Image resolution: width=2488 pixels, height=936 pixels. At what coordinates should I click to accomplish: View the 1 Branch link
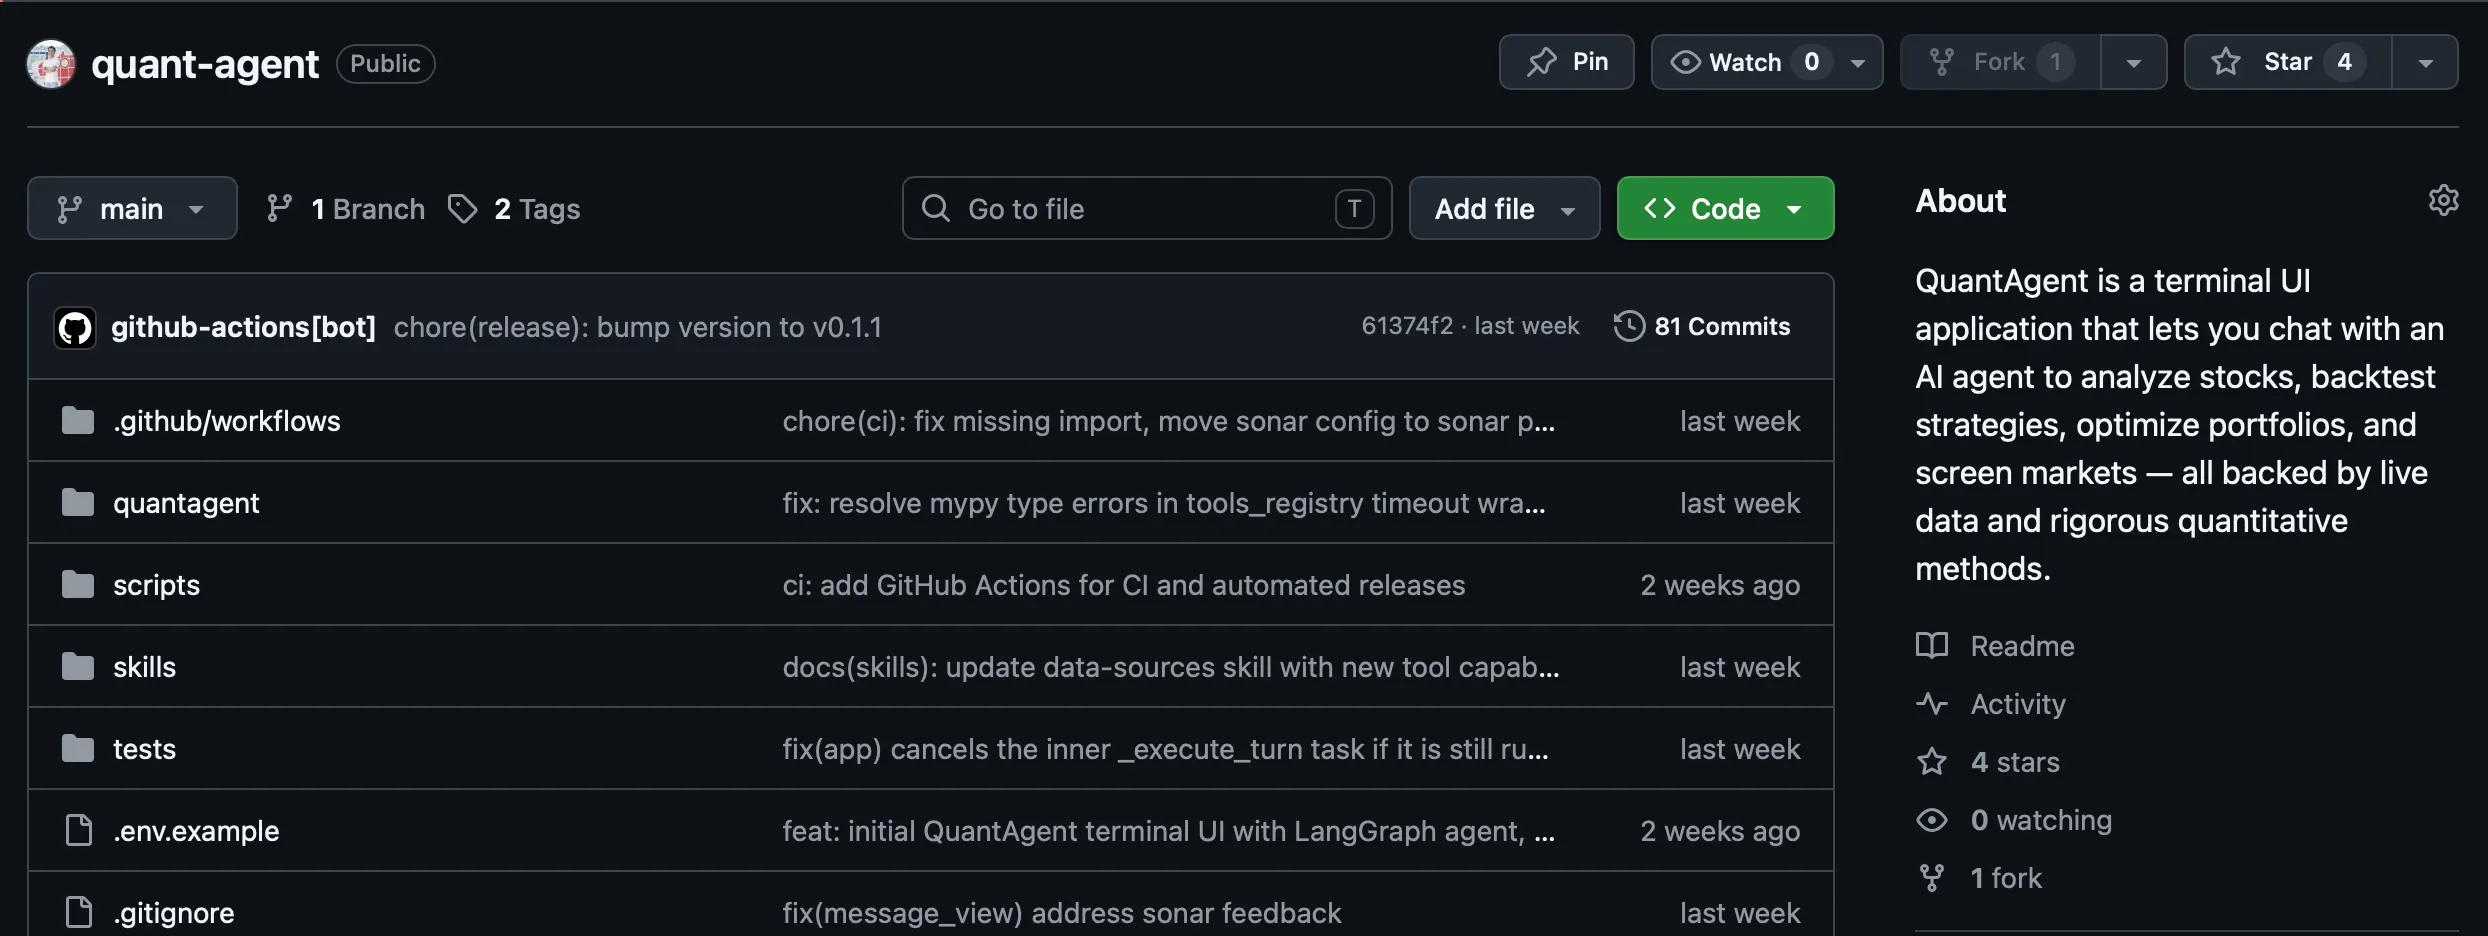click(346, 209)
